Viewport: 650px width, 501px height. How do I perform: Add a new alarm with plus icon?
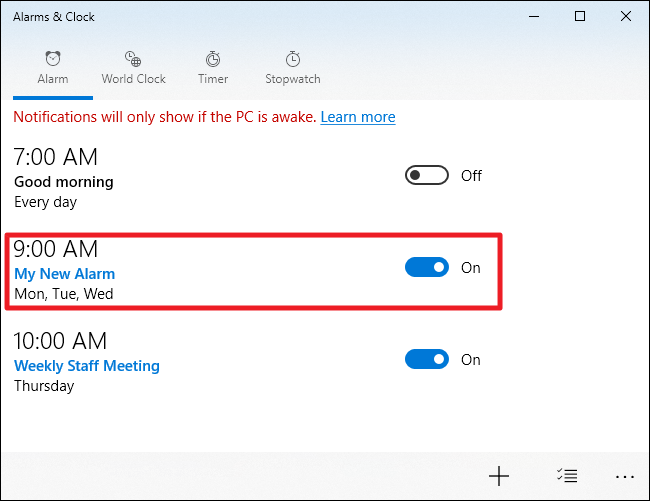498,476
